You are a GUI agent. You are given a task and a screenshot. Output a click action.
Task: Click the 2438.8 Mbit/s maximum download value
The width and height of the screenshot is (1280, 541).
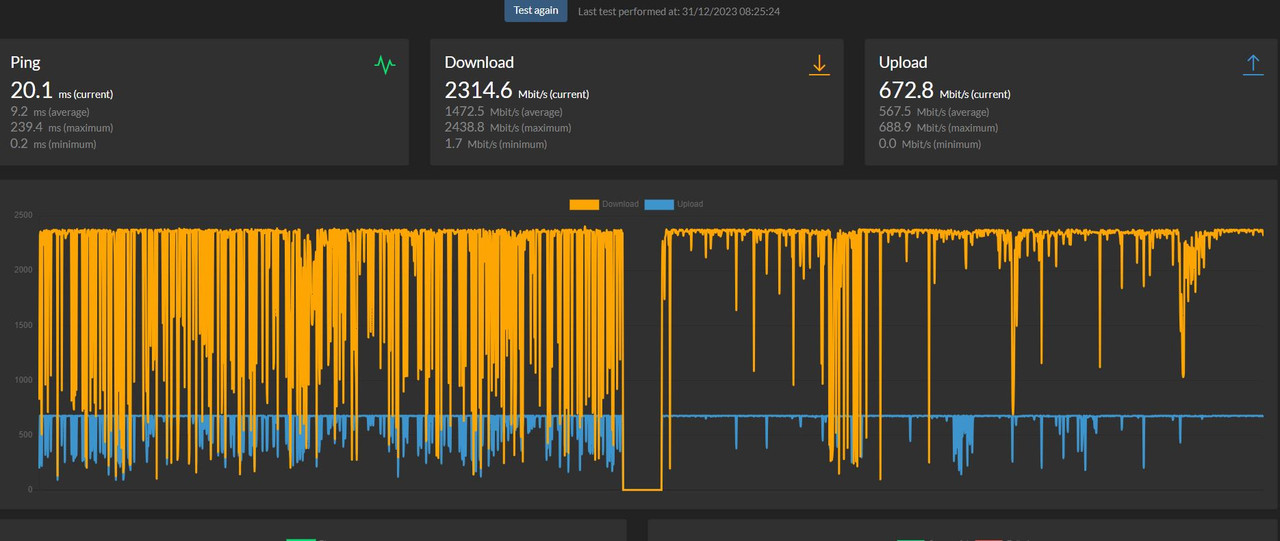[x=508, y=128]
